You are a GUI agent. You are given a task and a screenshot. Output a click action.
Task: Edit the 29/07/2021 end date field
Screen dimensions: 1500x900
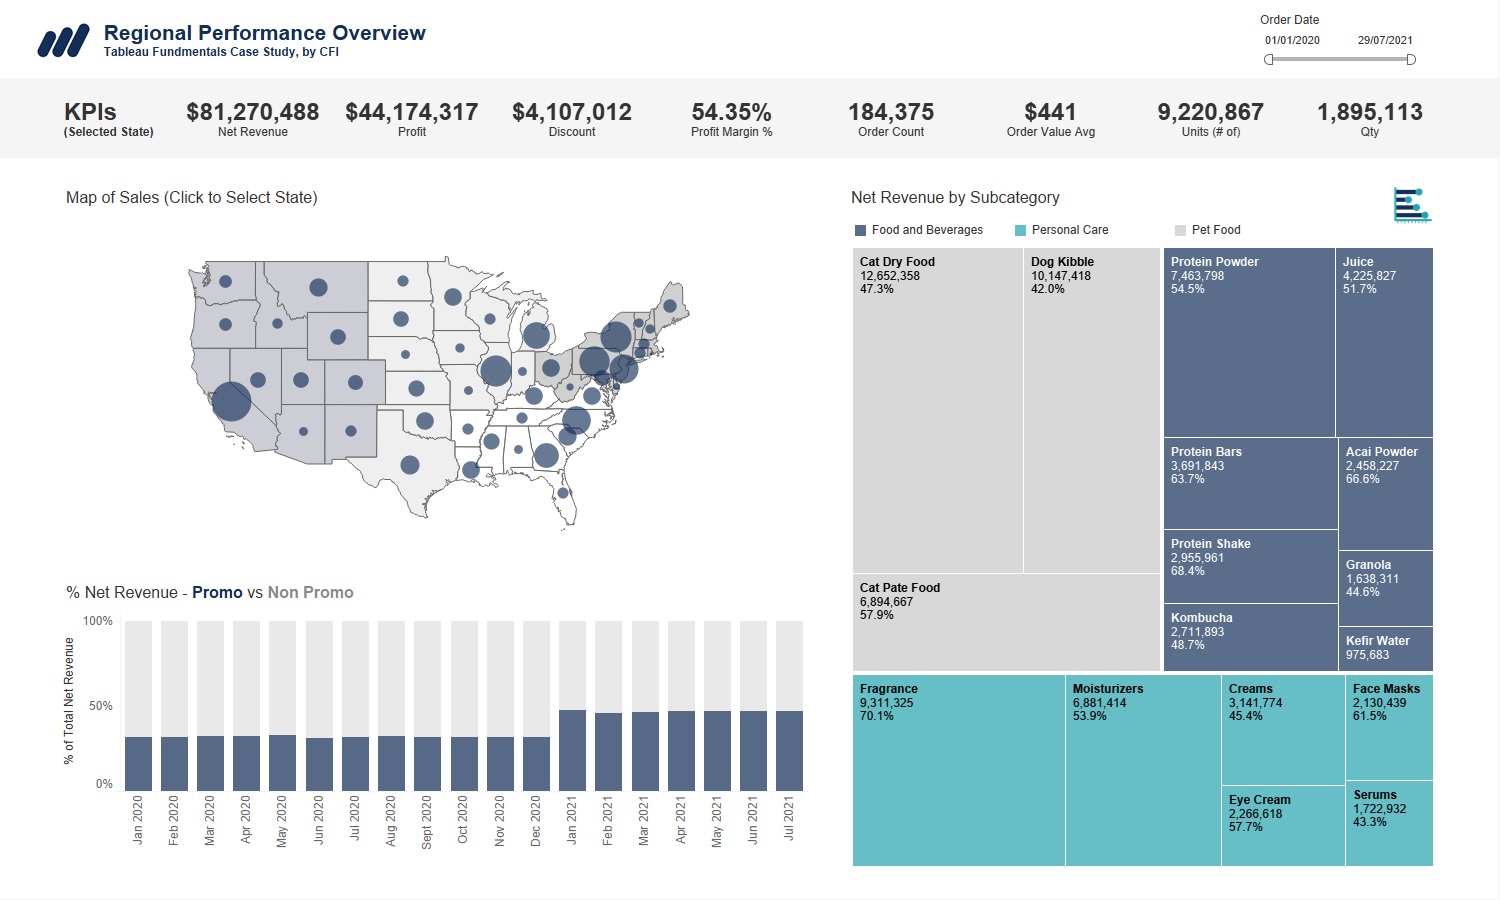1385,41
